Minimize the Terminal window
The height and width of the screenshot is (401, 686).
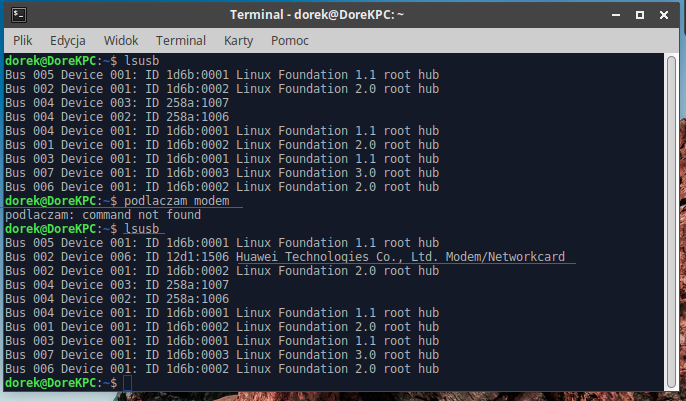click(610, 15)
